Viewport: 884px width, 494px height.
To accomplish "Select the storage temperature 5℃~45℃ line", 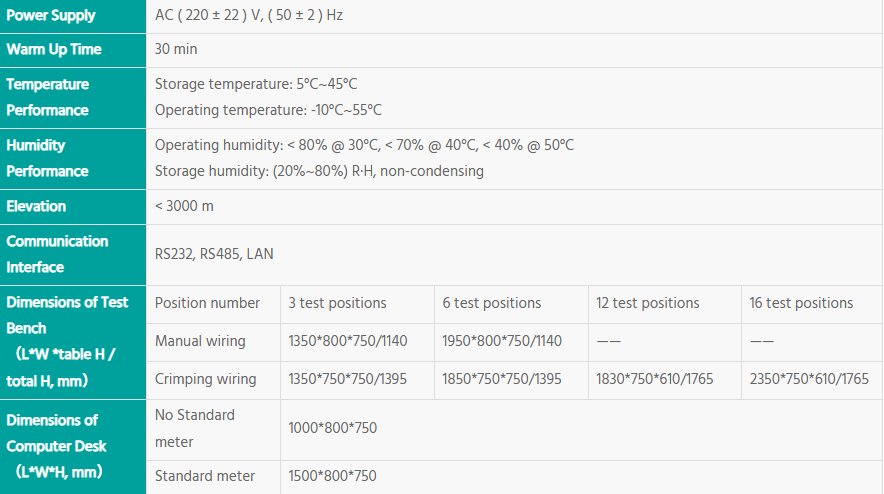I will 256,84.
